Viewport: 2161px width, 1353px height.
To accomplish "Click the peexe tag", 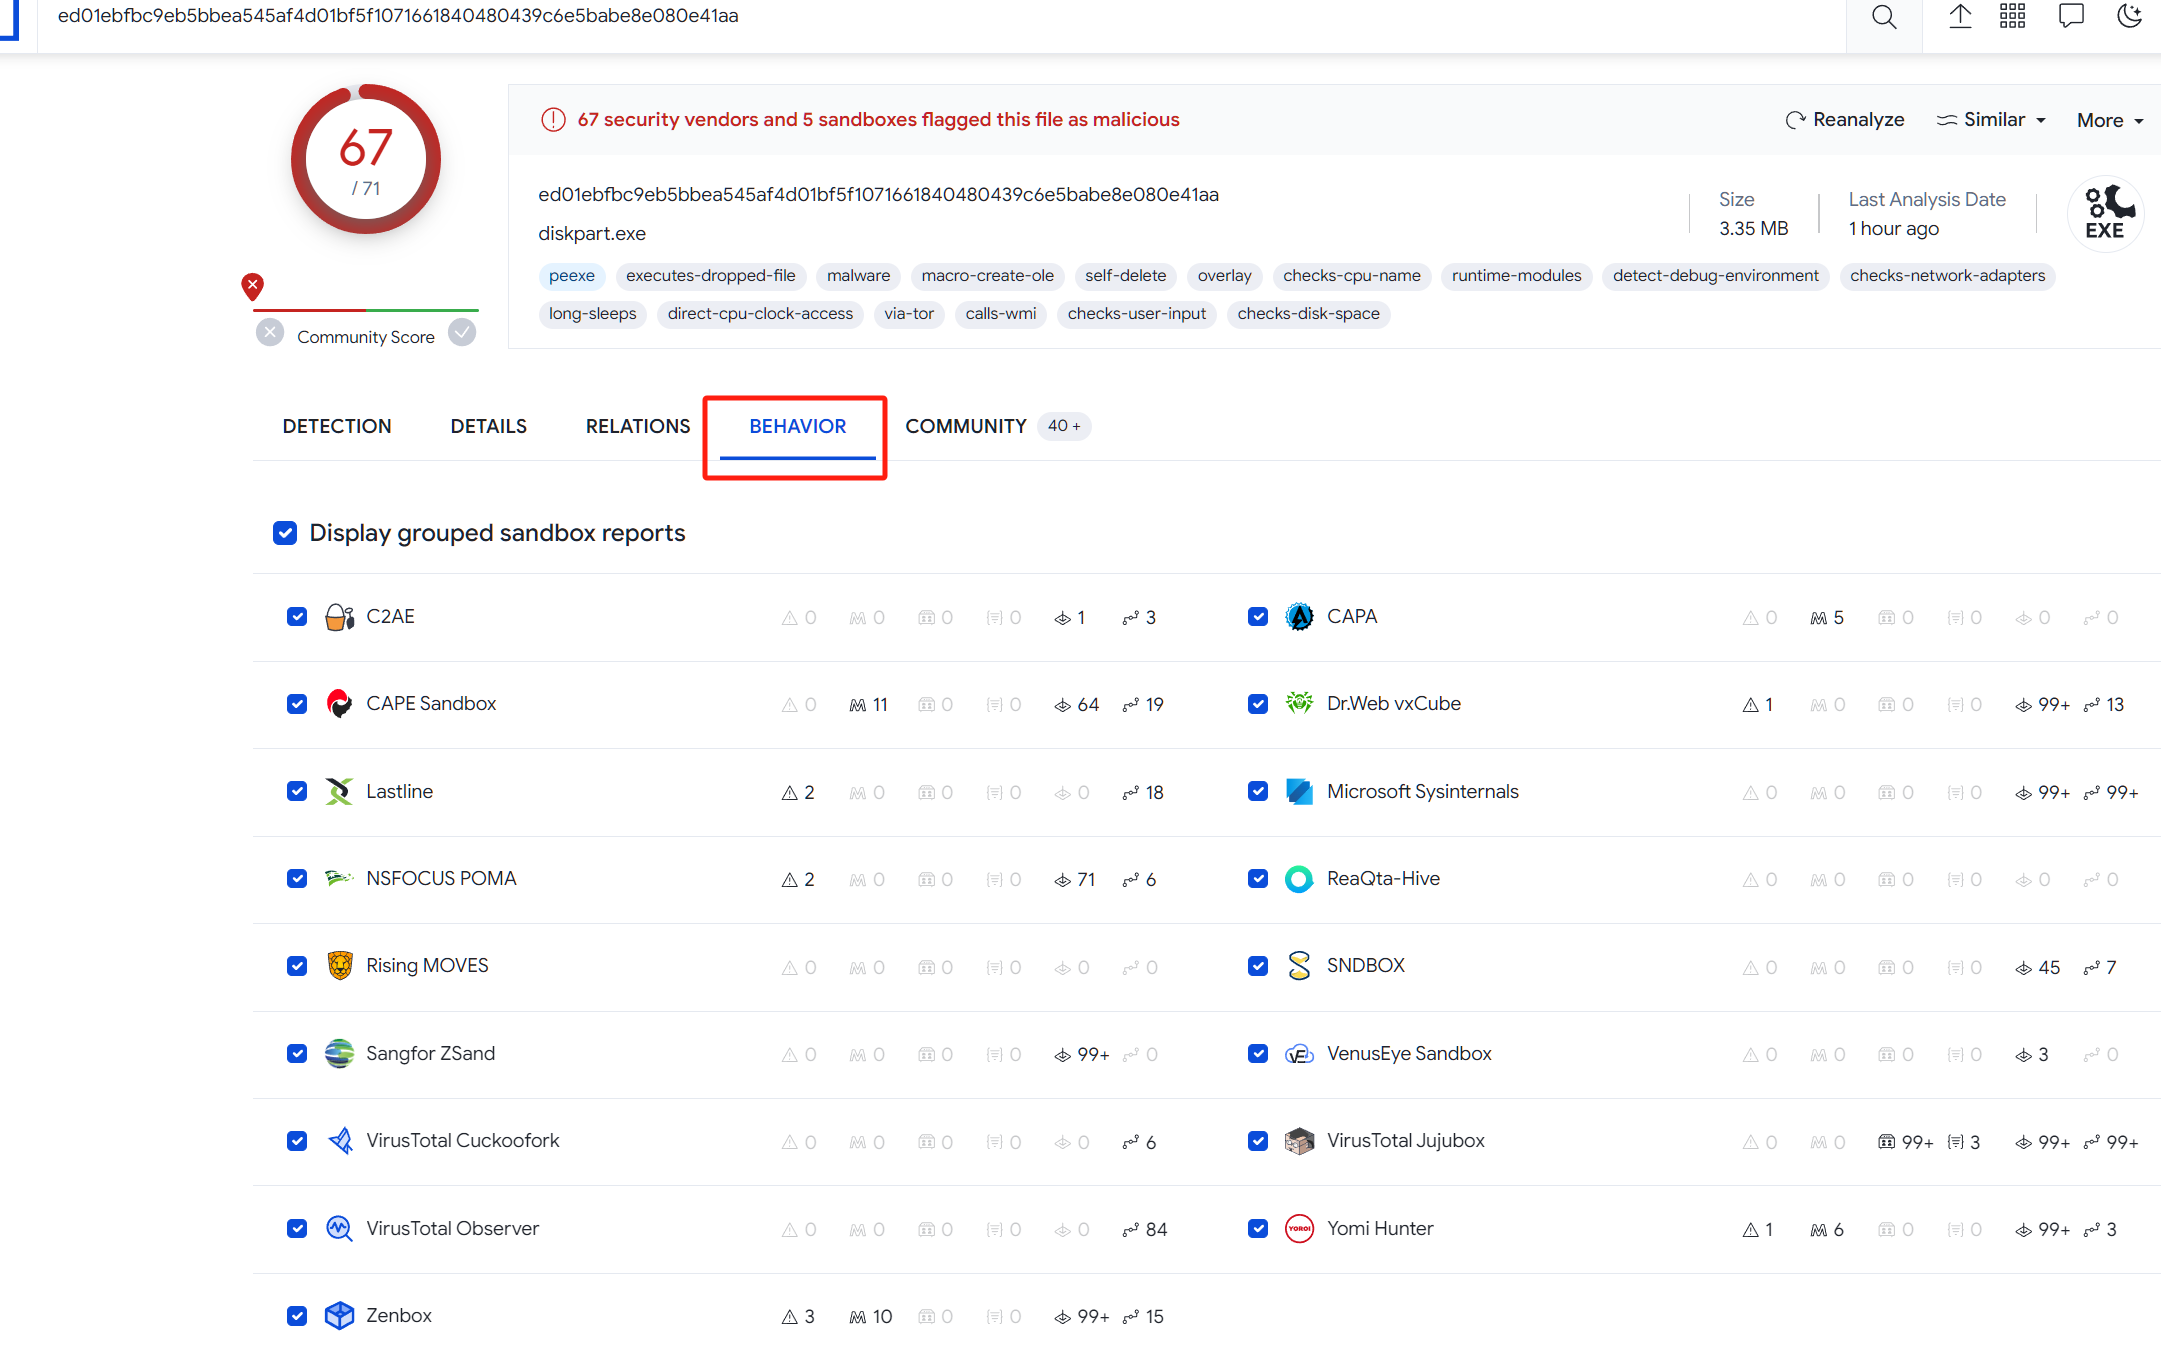I will 571,276.
